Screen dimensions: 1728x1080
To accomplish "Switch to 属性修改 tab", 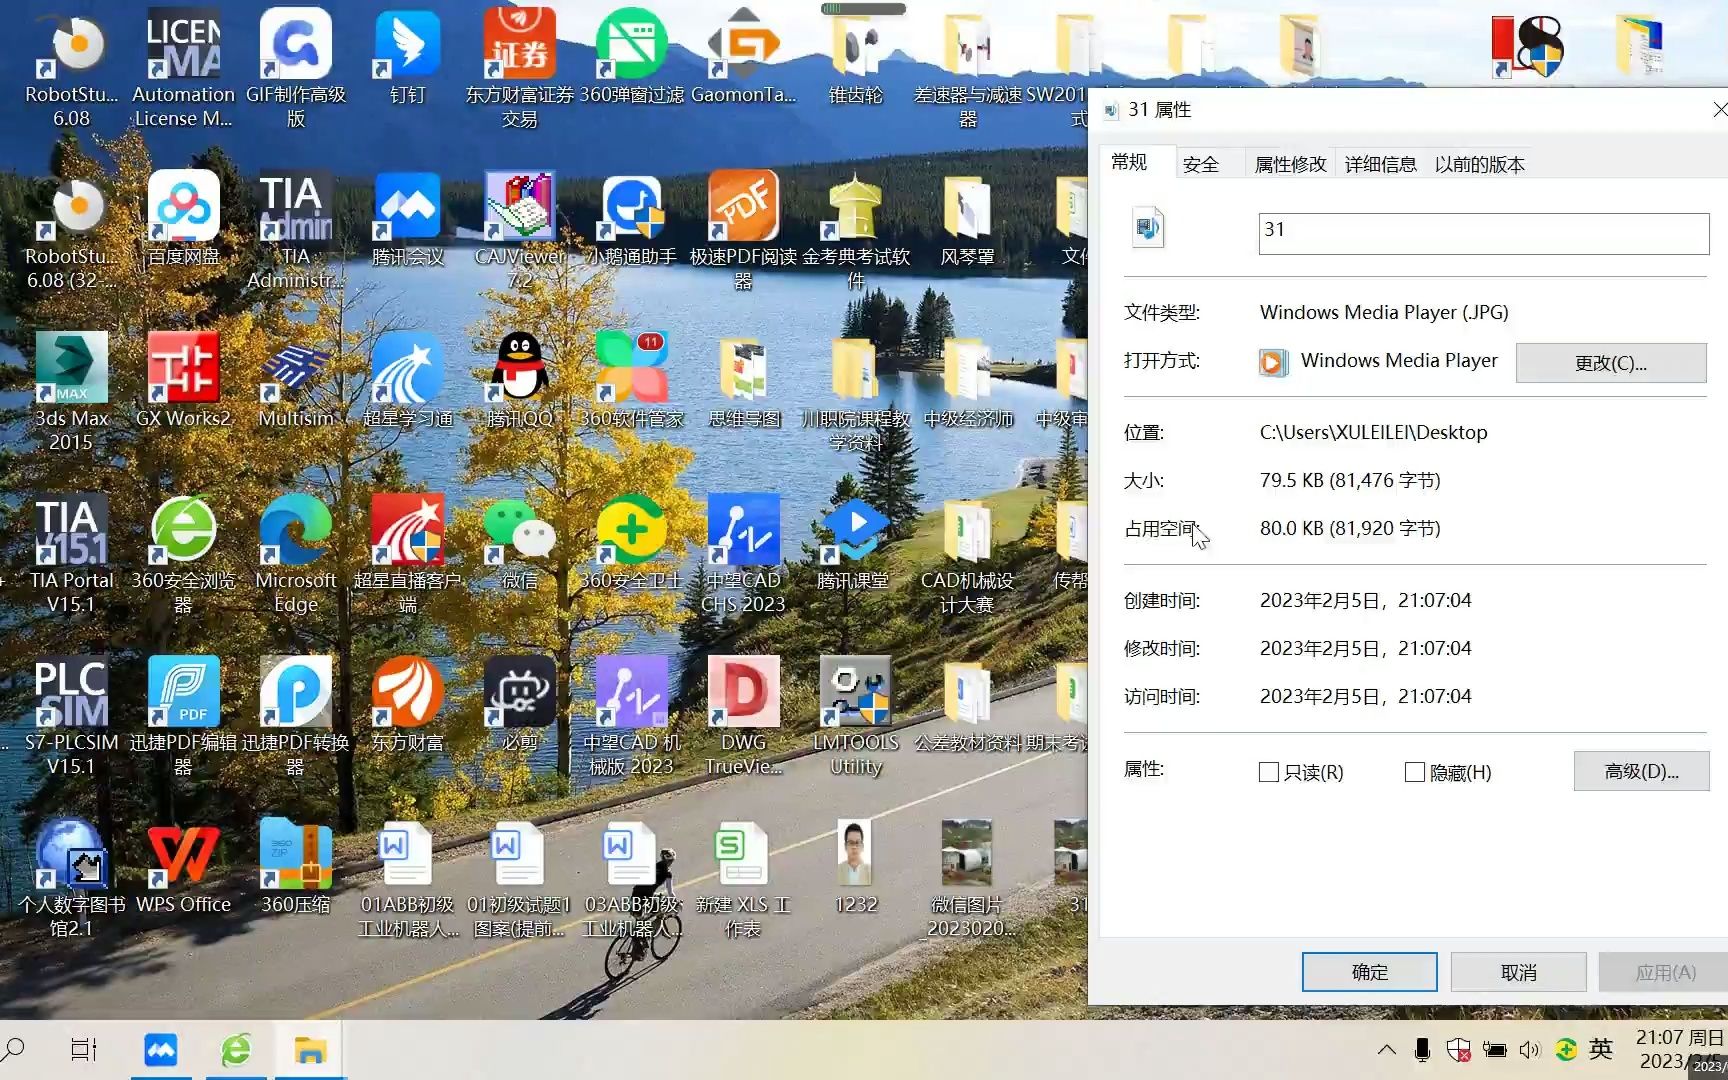I will point(1290,164).
